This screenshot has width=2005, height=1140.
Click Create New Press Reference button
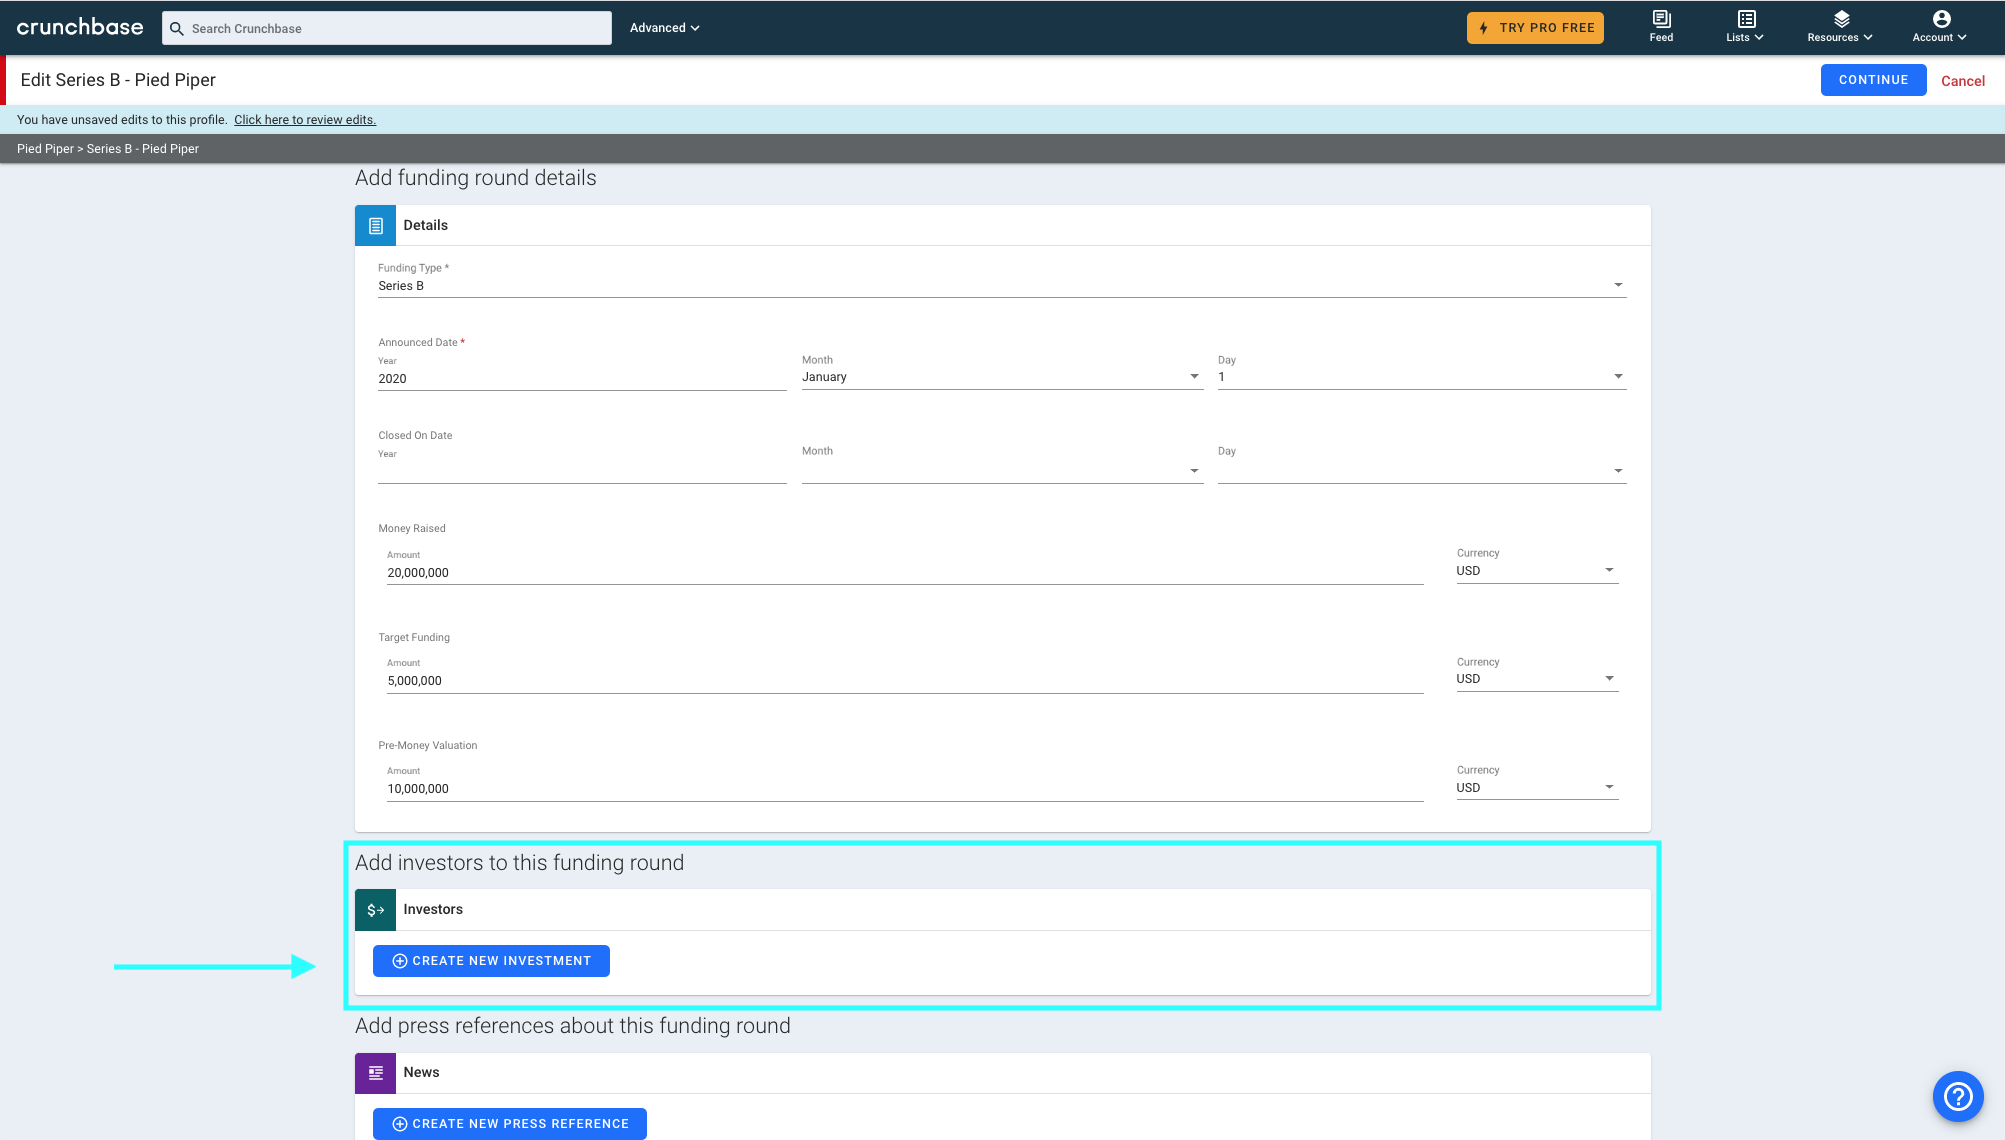(x=510, y=1124)
